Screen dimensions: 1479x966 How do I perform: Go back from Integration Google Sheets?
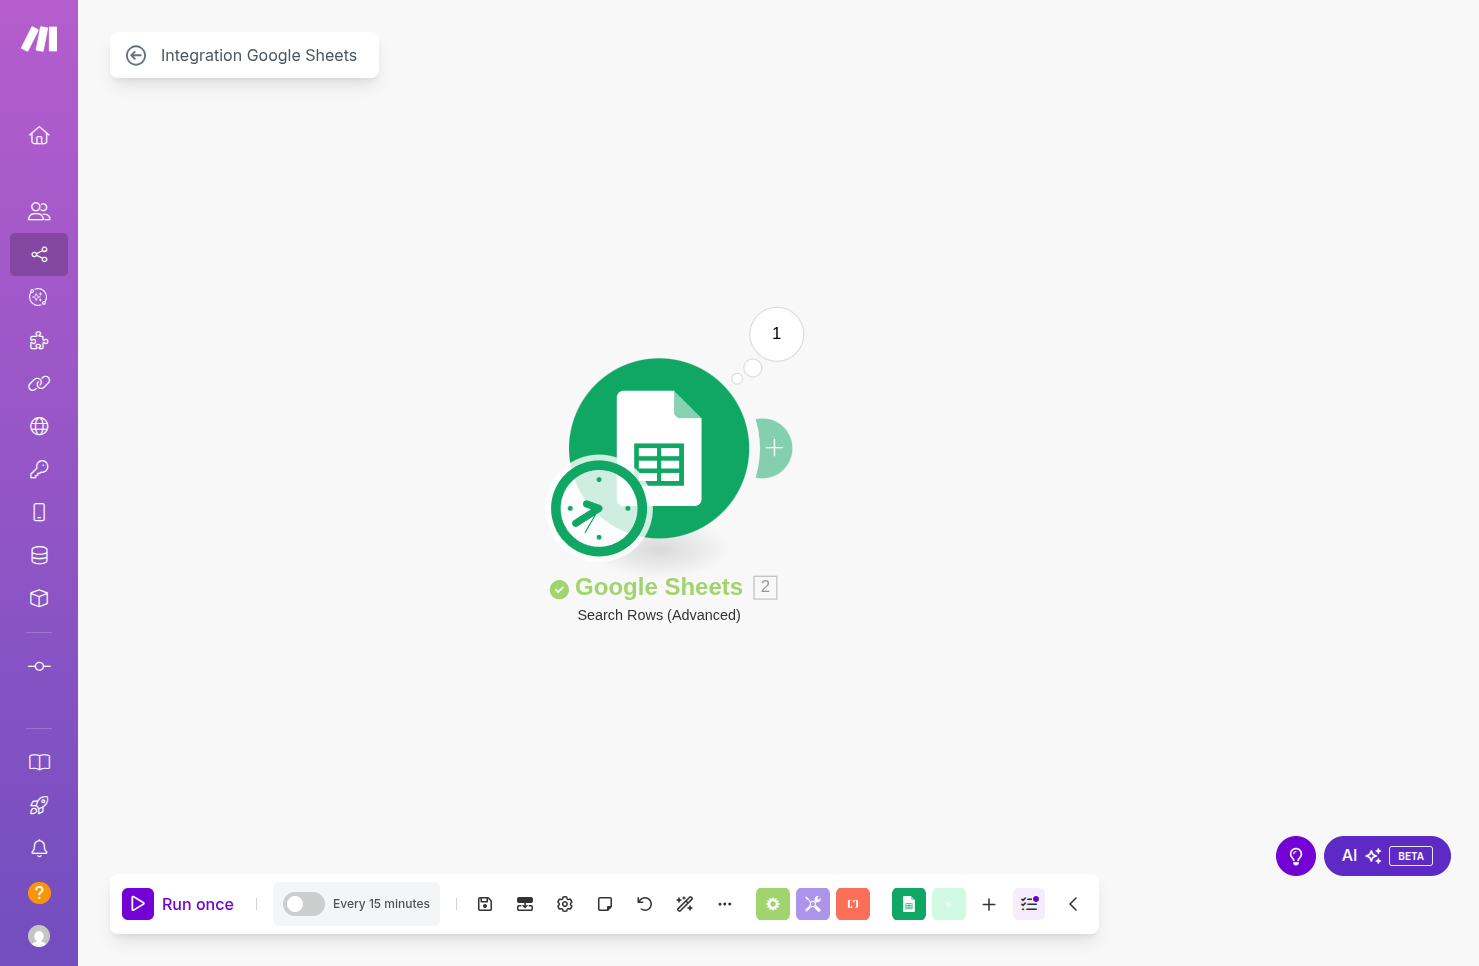(136, 56)
